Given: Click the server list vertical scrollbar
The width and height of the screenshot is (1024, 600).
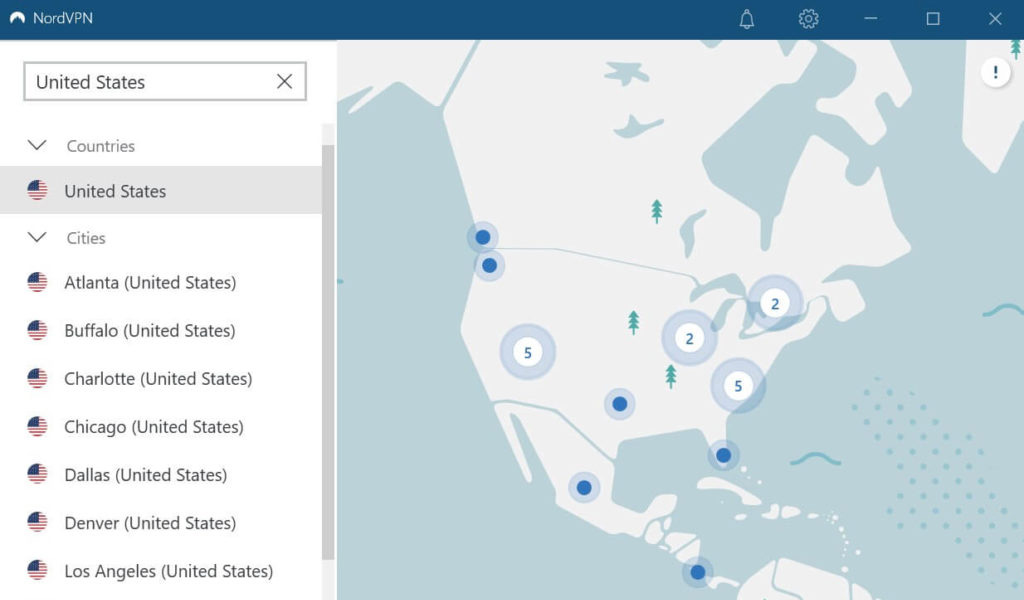Looking at the screenshot, I should click(328, 352).
